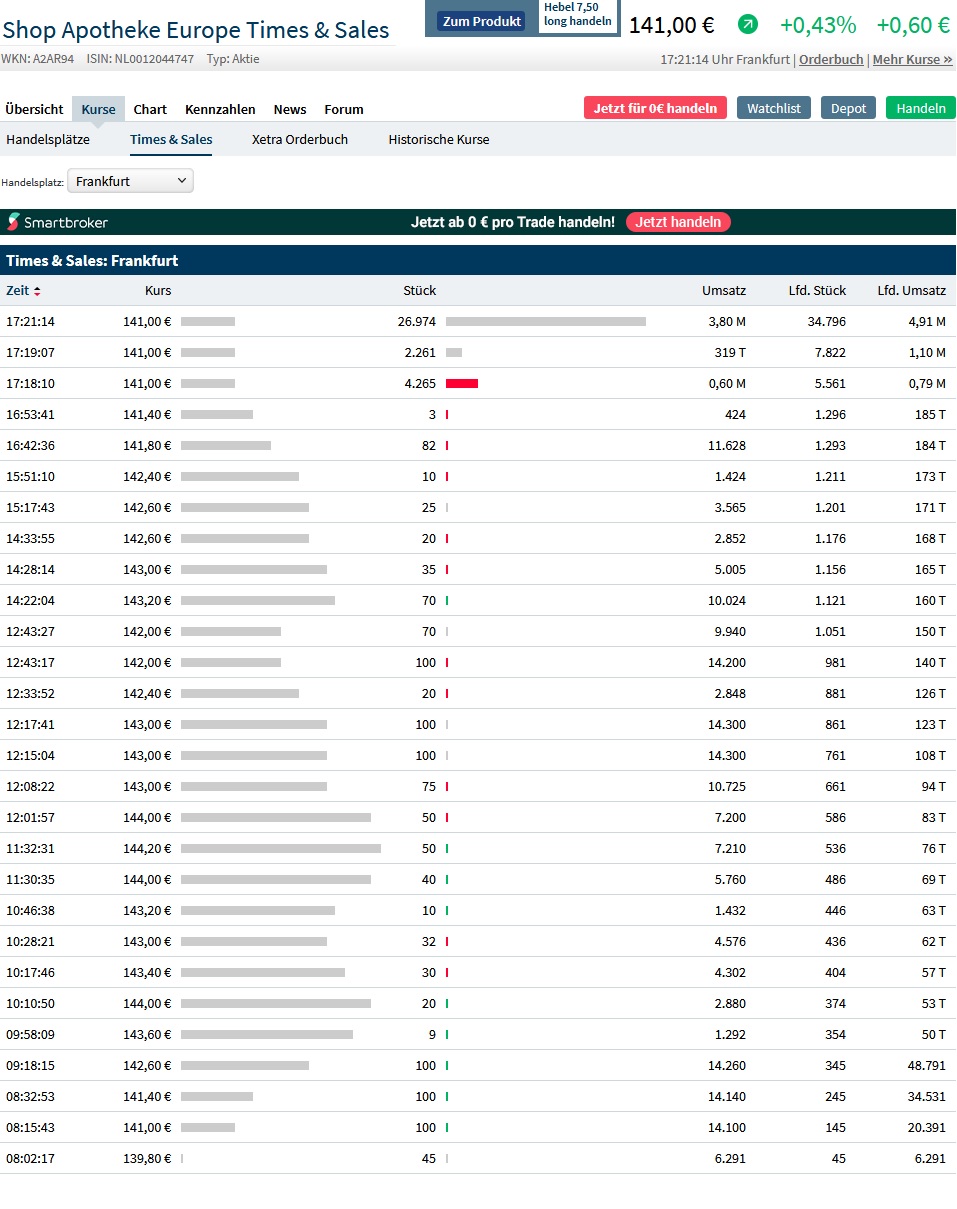Click the 143,20 € price at 14:22:04
Viewport: 957px width, 1209px height.
pos(147,601)
